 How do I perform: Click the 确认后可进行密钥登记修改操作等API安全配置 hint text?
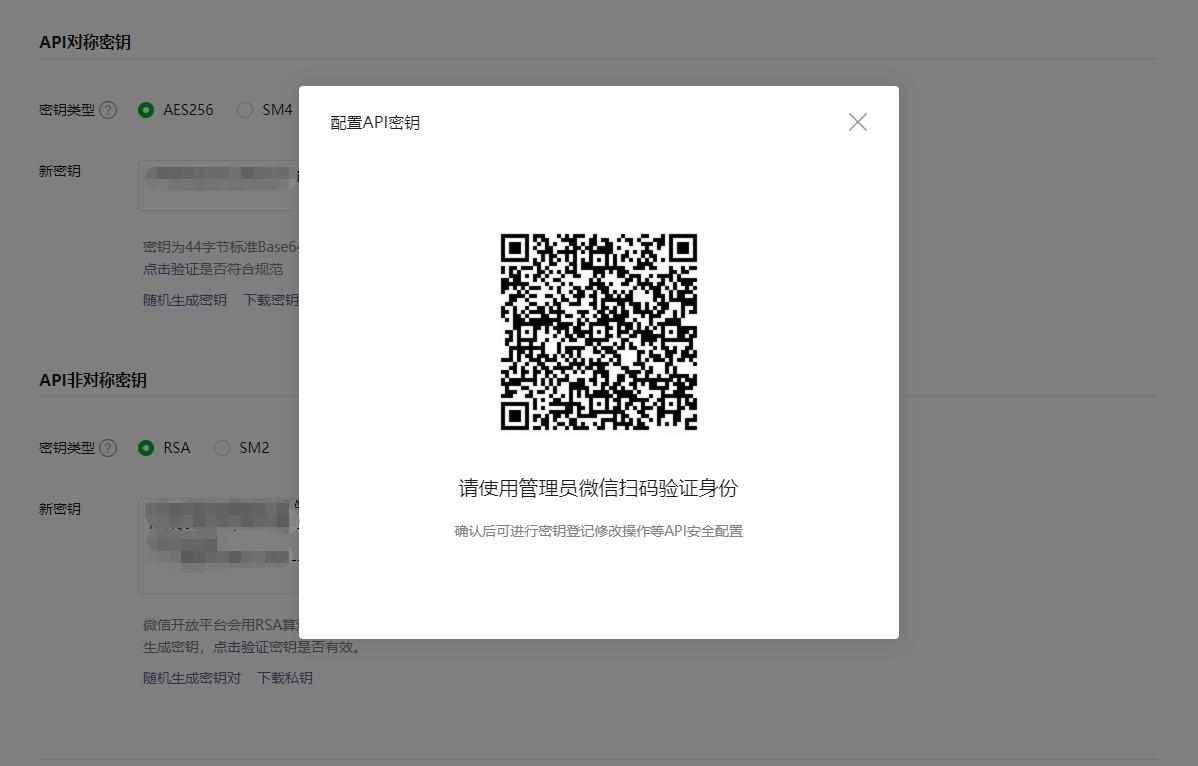tap(599, 531)
